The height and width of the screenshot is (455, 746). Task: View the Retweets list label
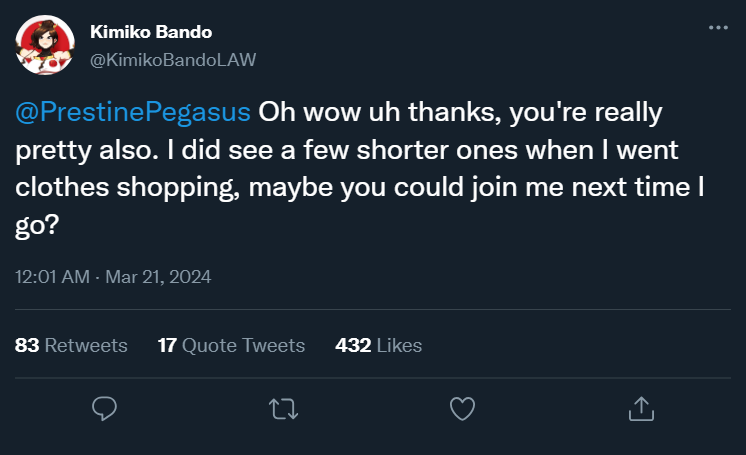pyautogui.click(x=86, y=345)
